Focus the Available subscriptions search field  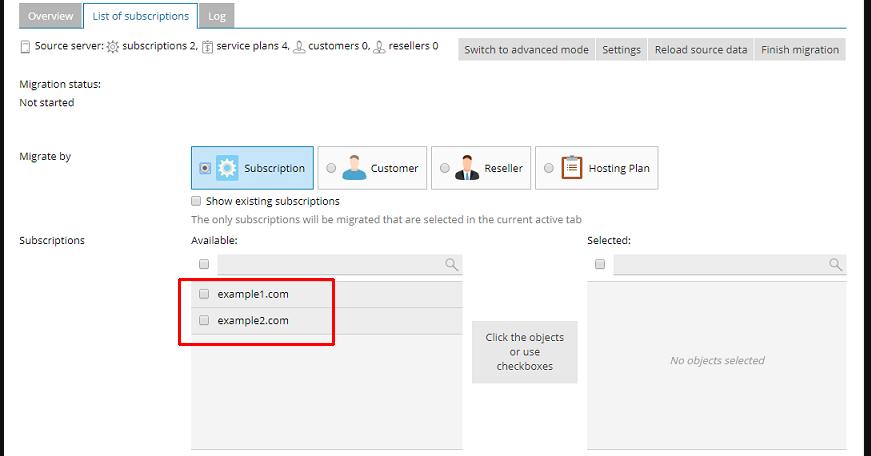click(330, 265)
